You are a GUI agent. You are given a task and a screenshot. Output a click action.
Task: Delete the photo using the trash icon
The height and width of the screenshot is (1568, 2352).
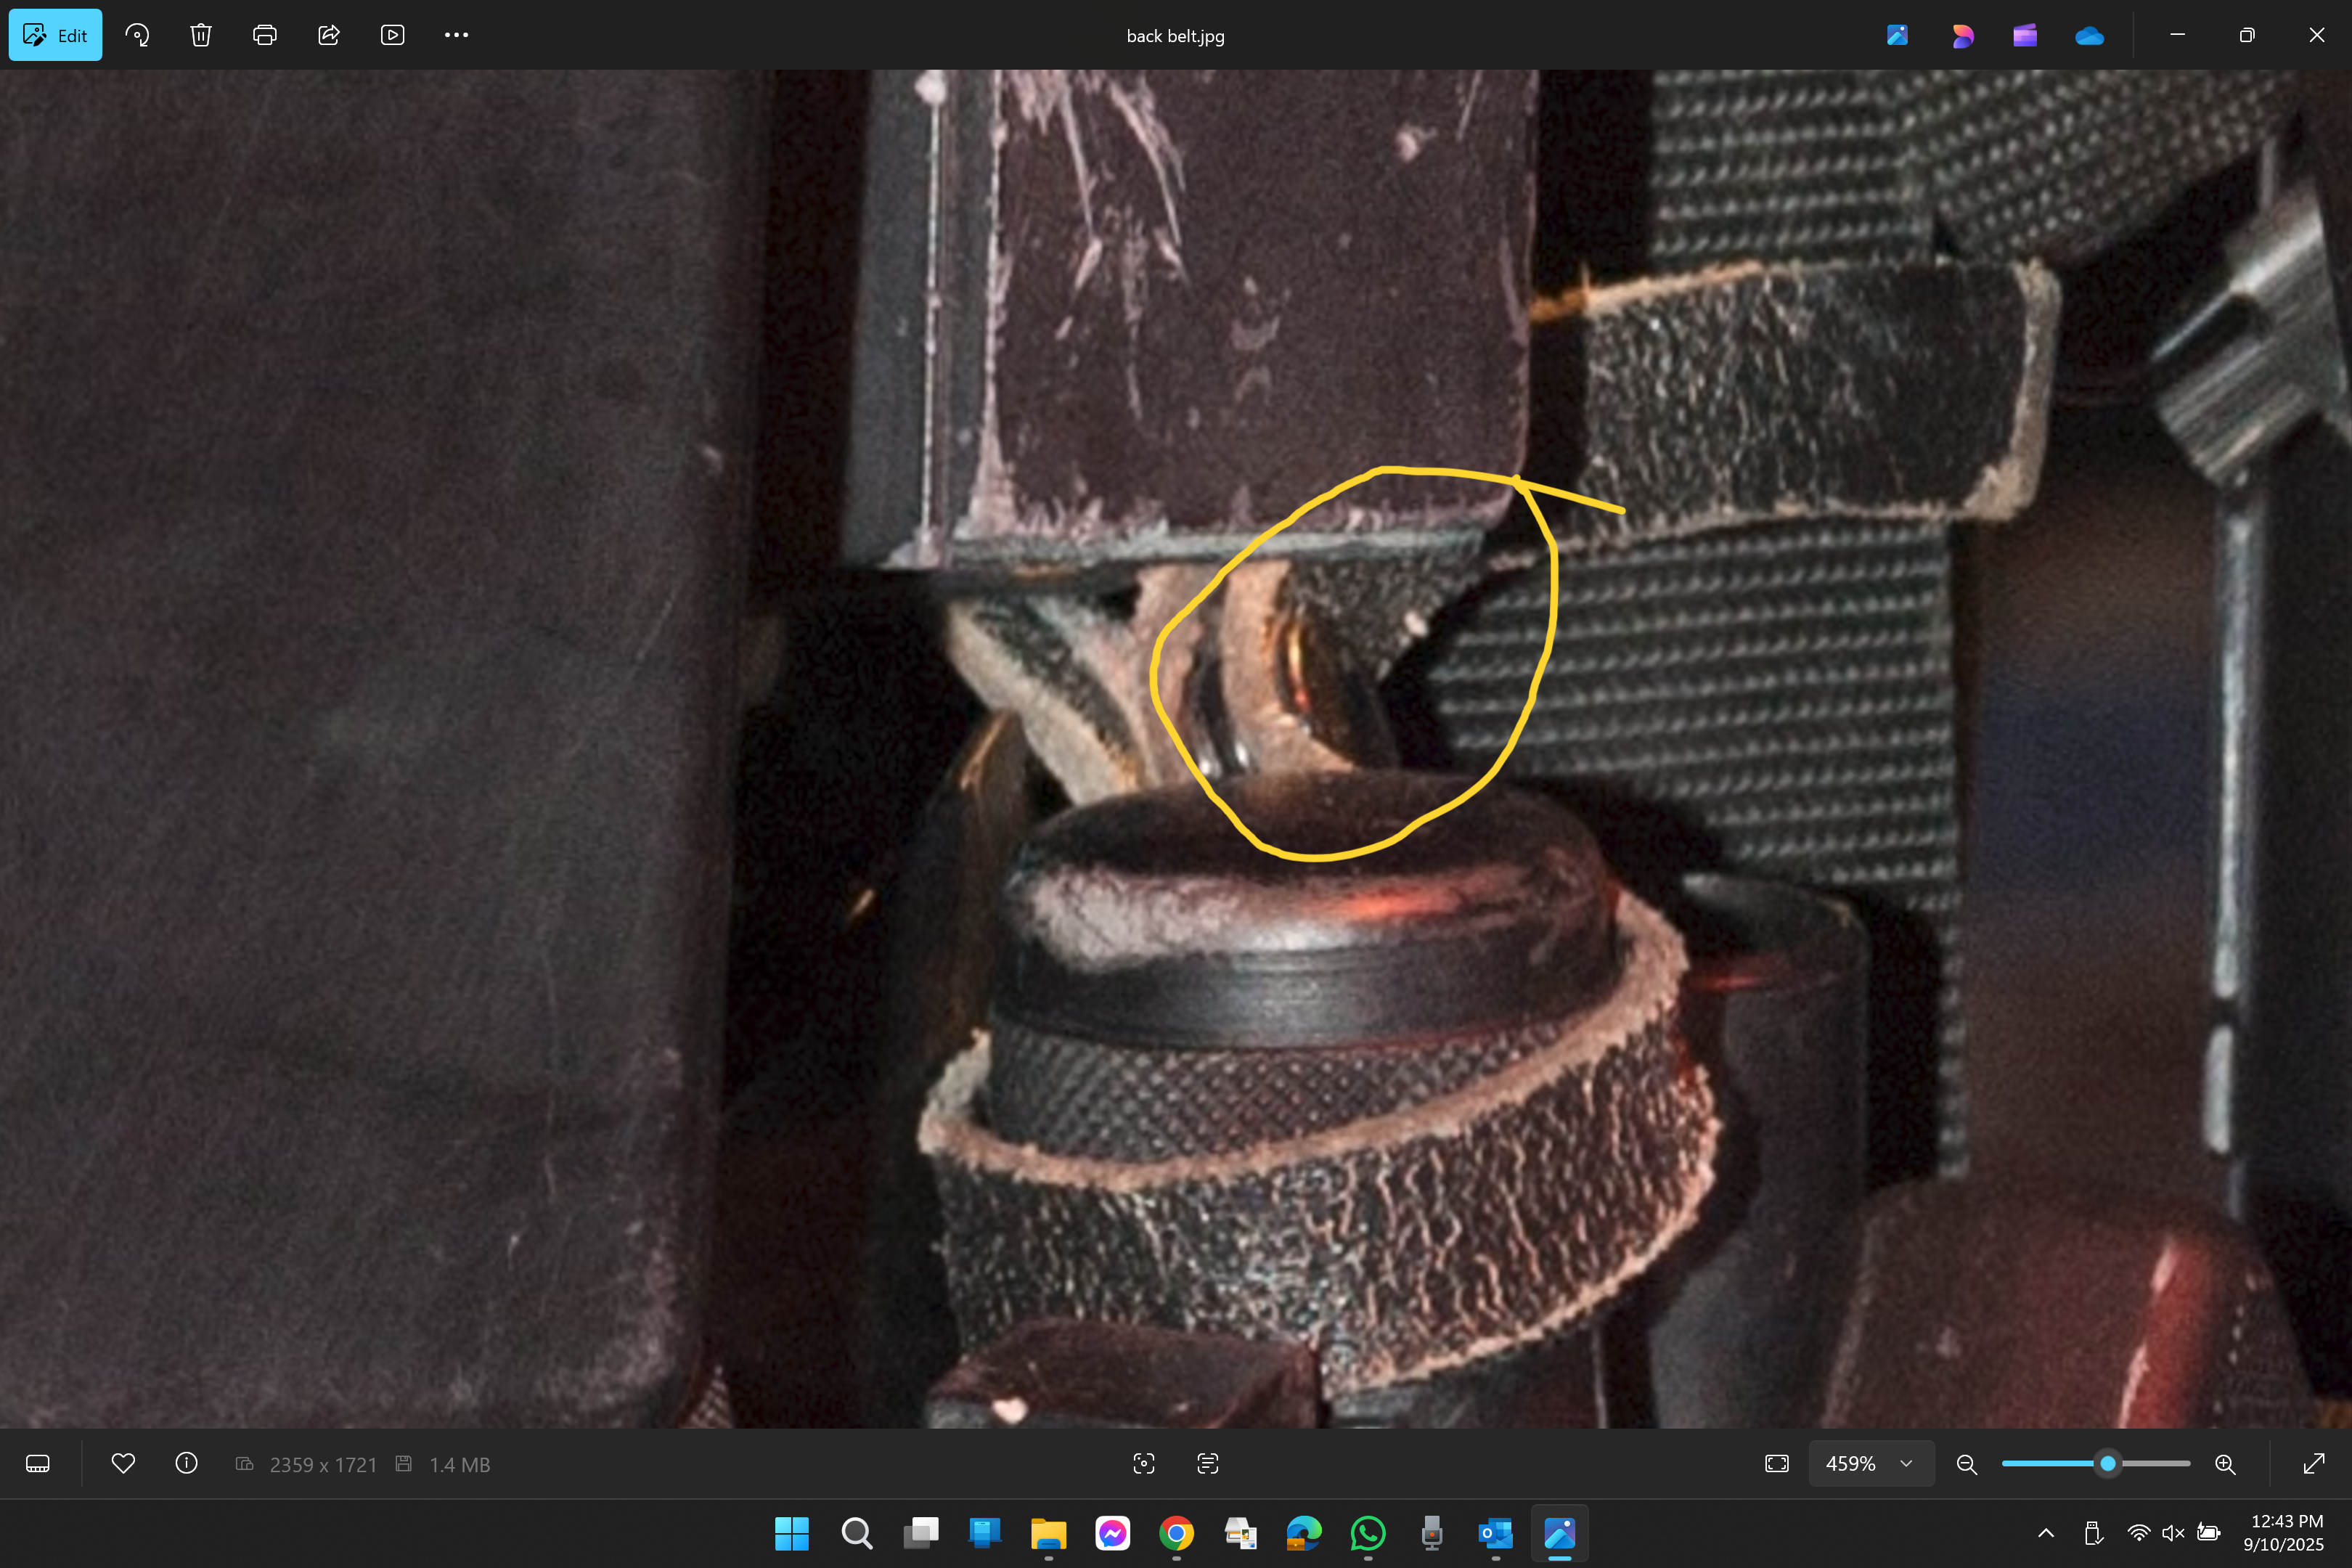[201, 35]
